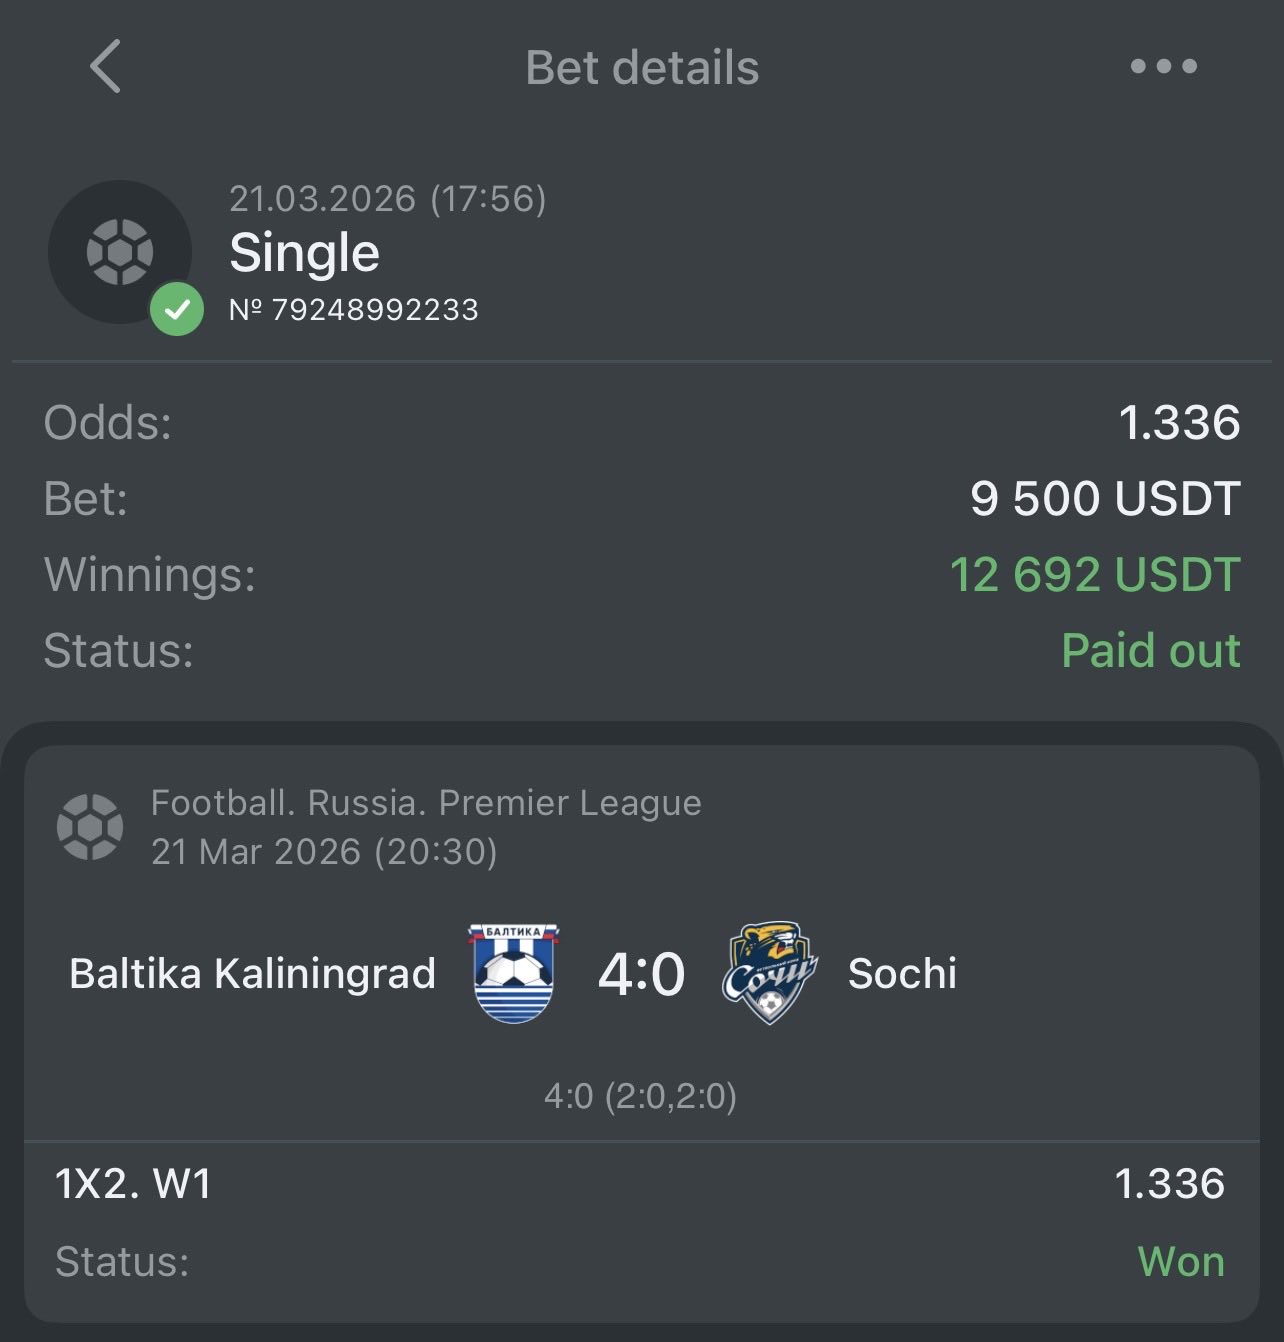Tap the green Won status label

pyautogui.click(x=1181, y=1262)
